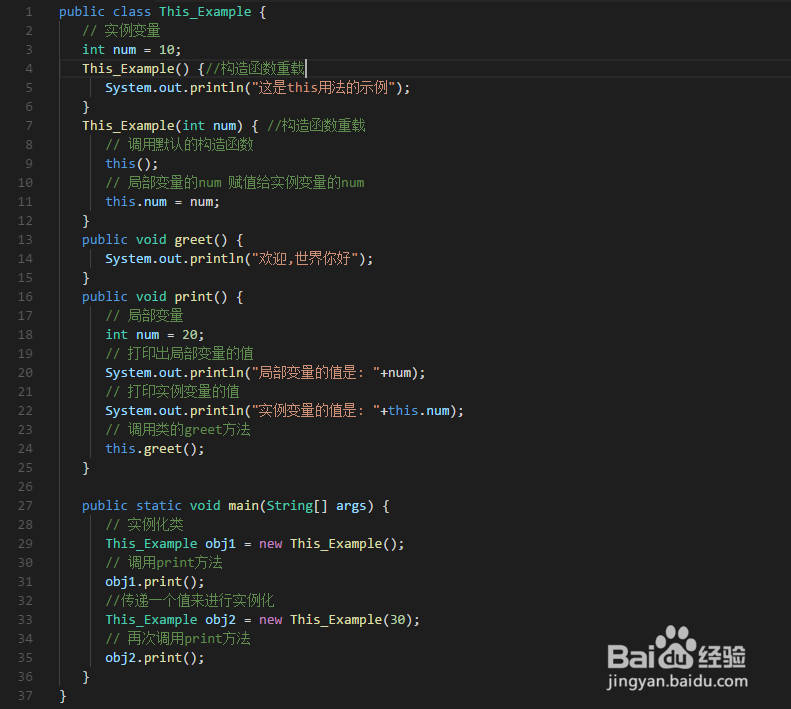Click comment 构造函数重载 on line 4
Screen dimensions: 791x709
[x=255, y=69]
